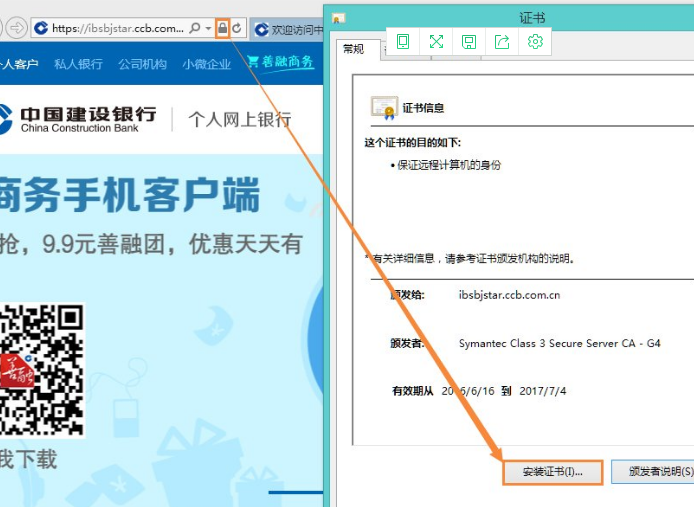Open the address bar dropdown arrow
Viewport: 694px width, 507px height.
click(x=208, y=29)
